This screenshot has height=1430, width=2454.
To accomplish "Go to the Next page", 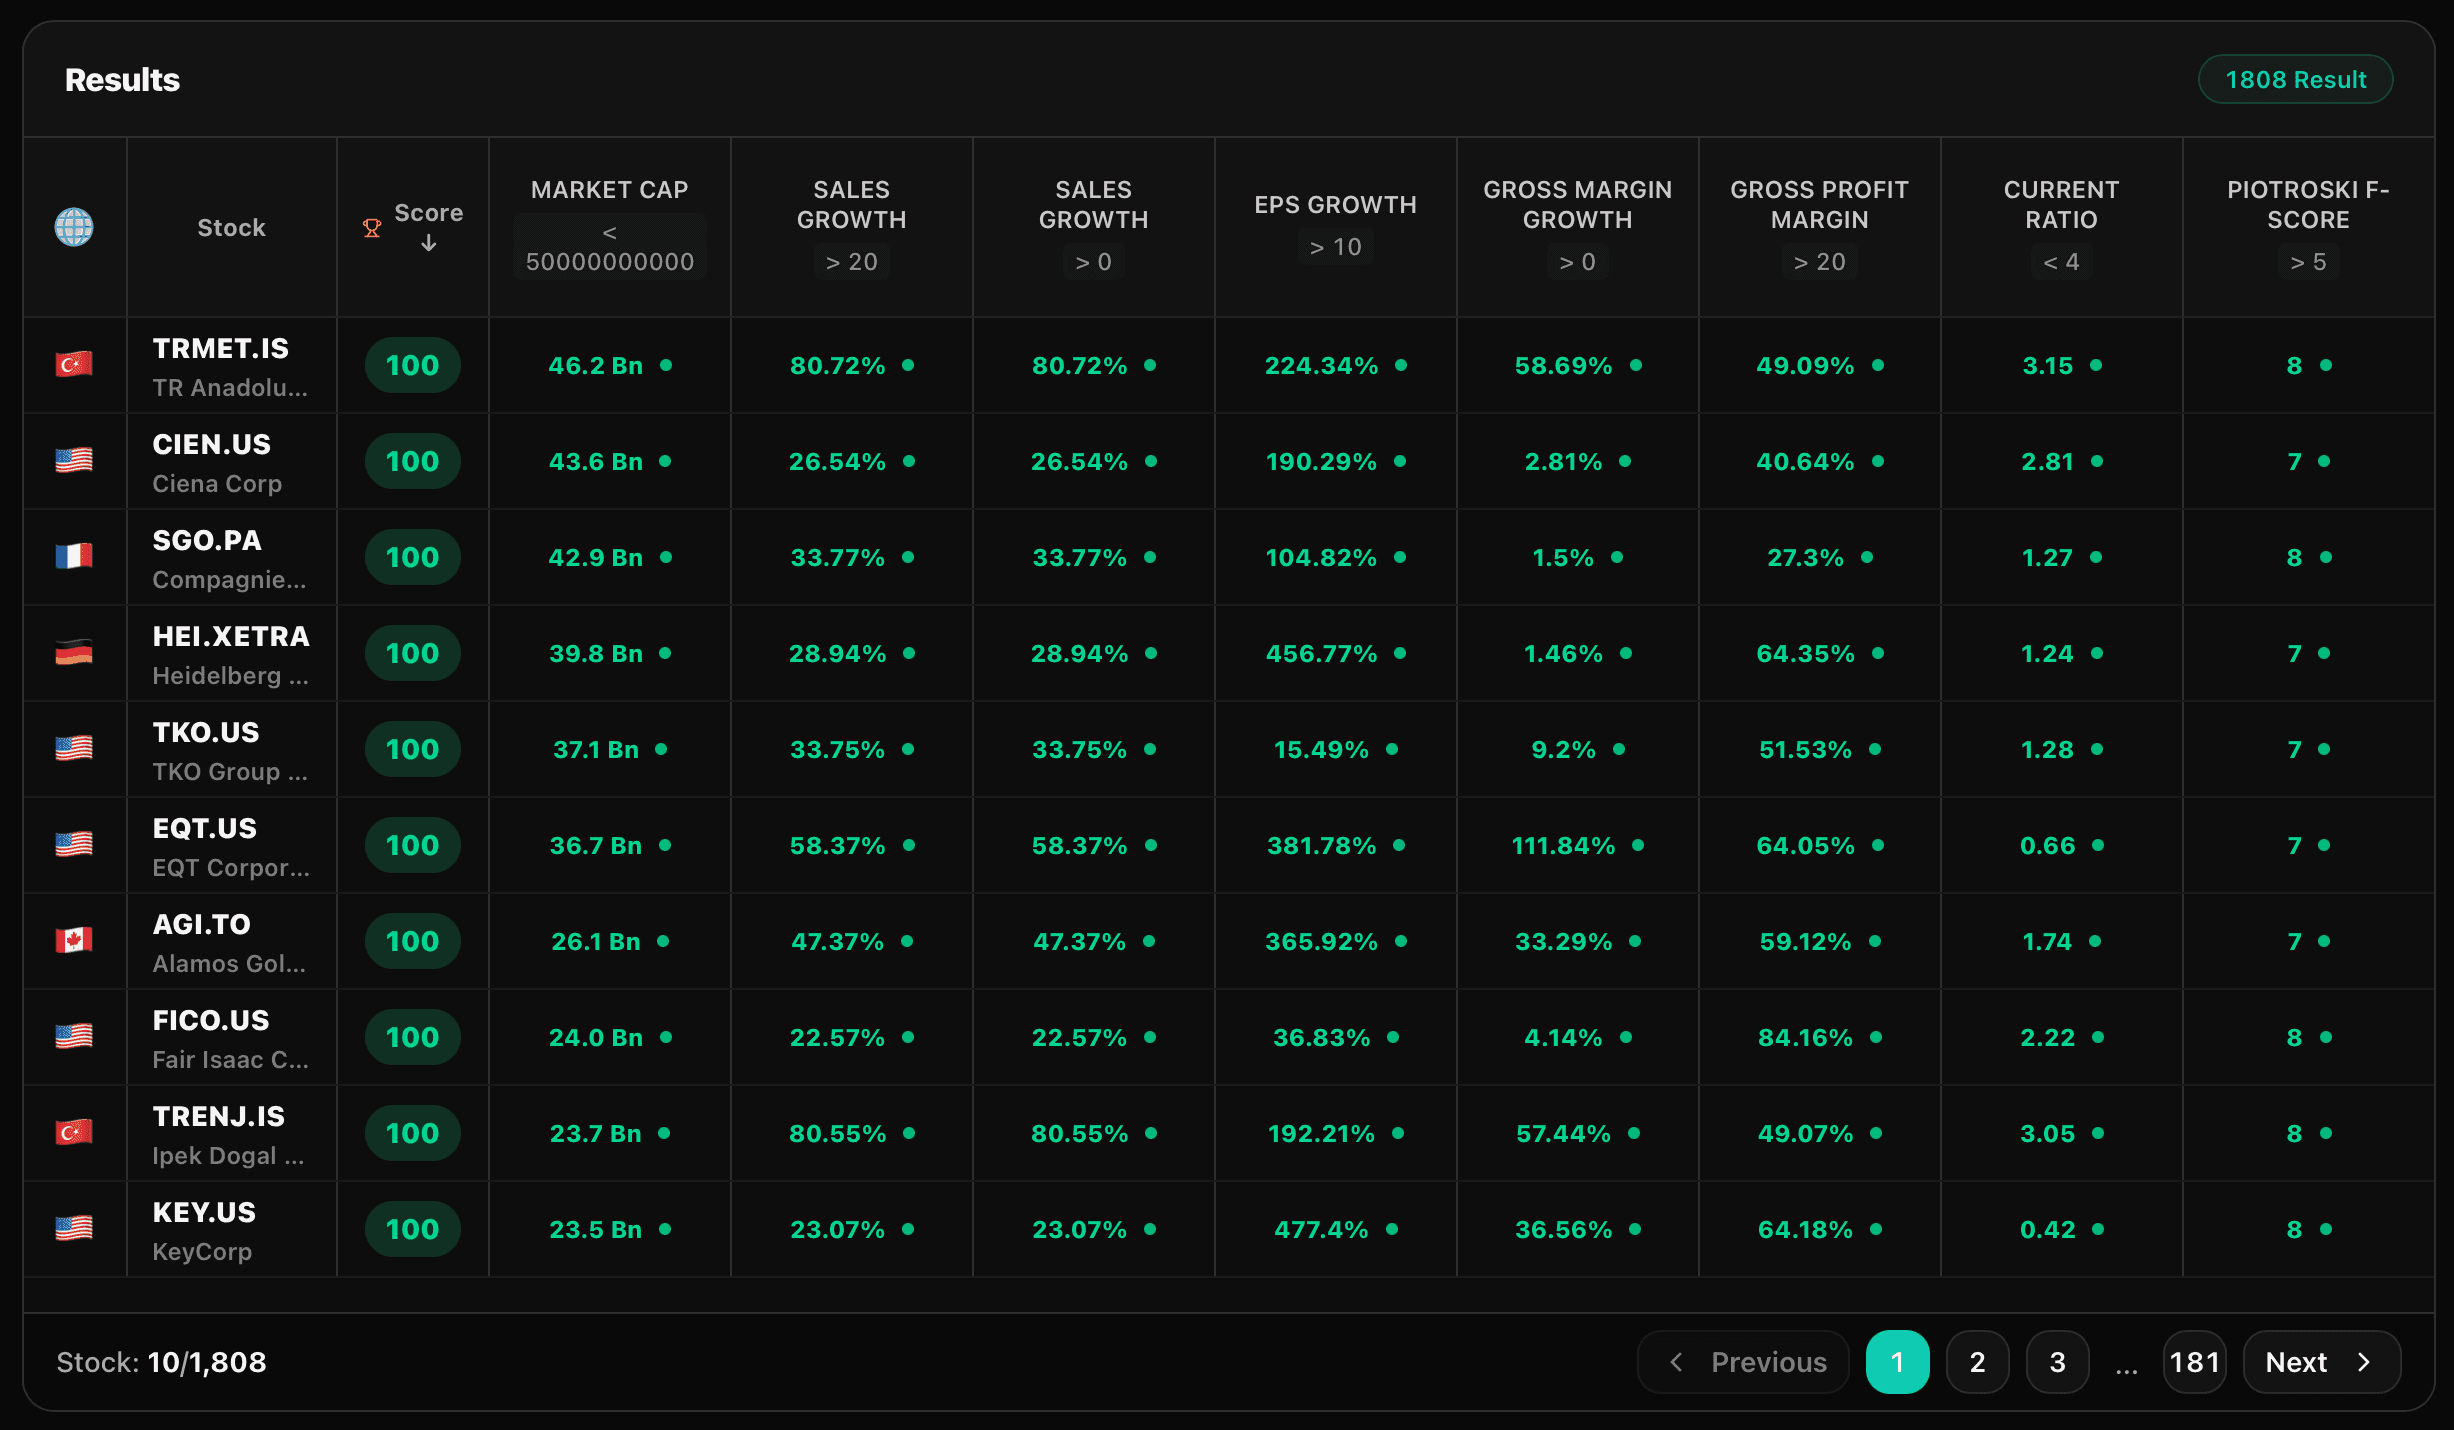I will [x=2322, y=1362].
